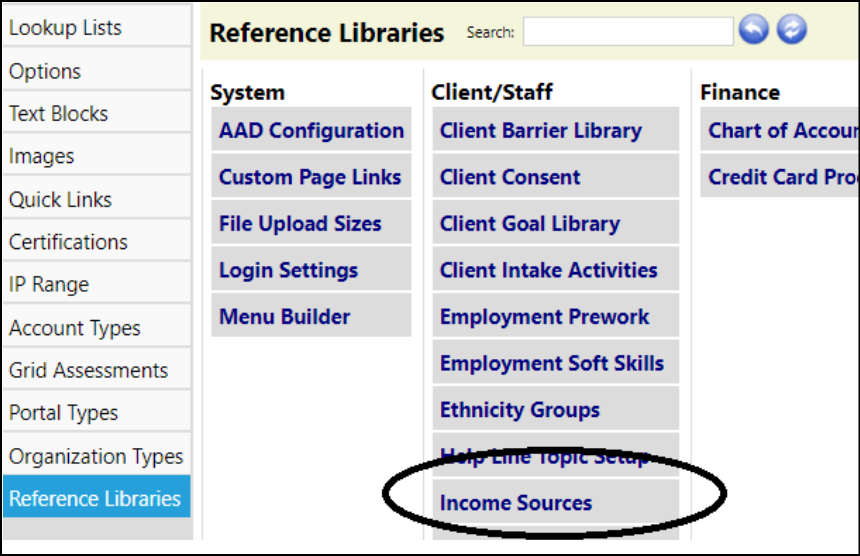Viewport: 860px width, 556px height.
Task: Click the blue back arrow icon
Action: [754, 29]
